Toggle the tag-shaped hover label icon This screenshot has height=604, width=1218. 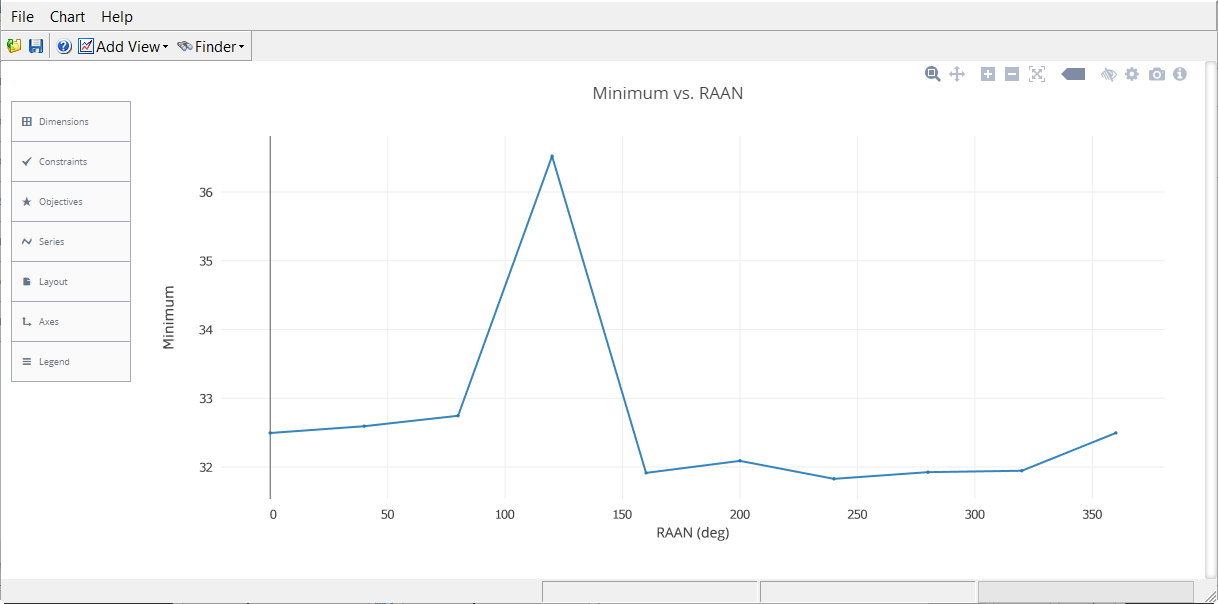[x=1073, y=74]
